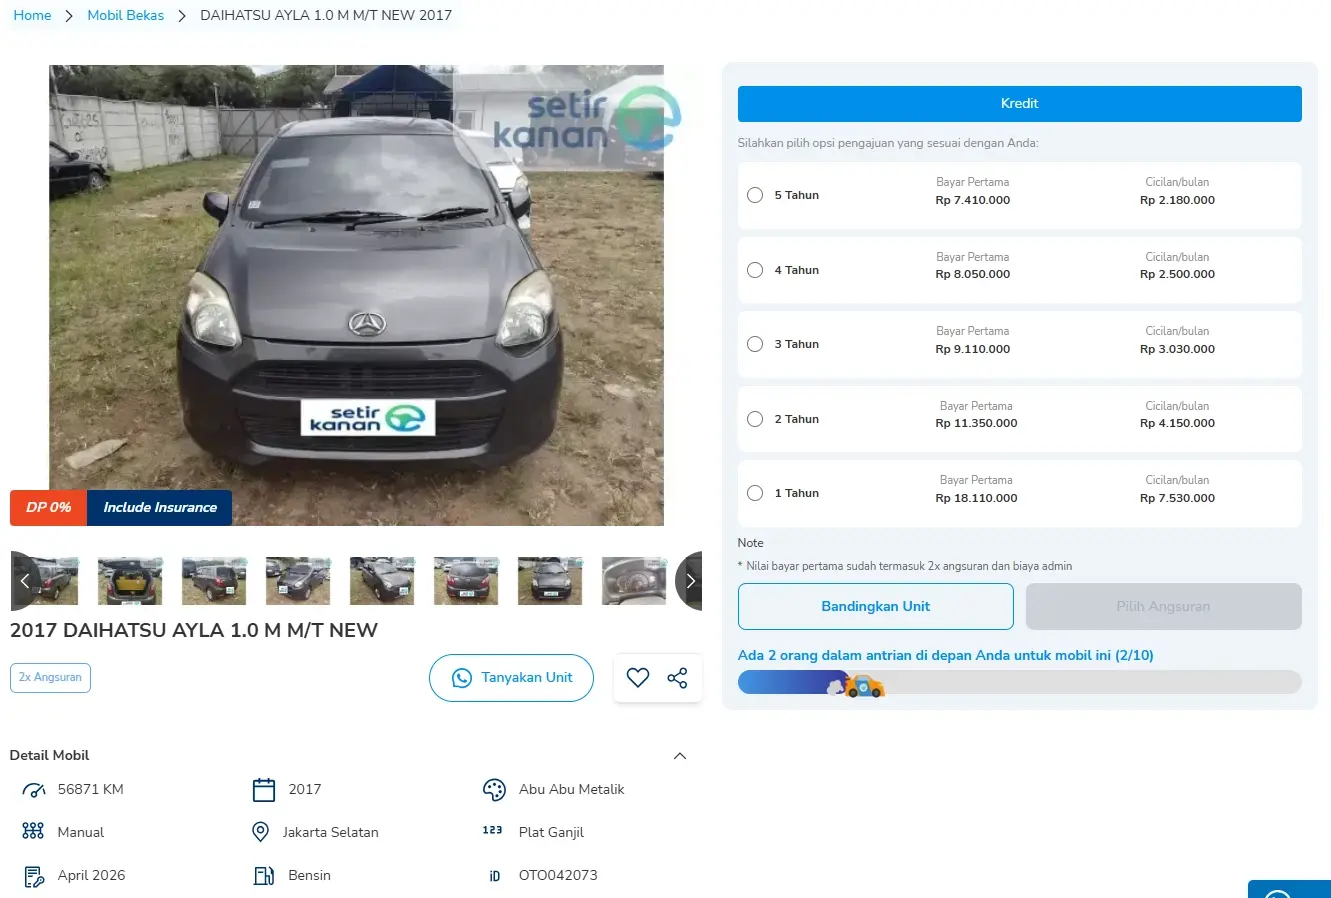This screenshot has width=1331, height=898.
Task: Click the heart favorite icon
Action: coord(637,678)
